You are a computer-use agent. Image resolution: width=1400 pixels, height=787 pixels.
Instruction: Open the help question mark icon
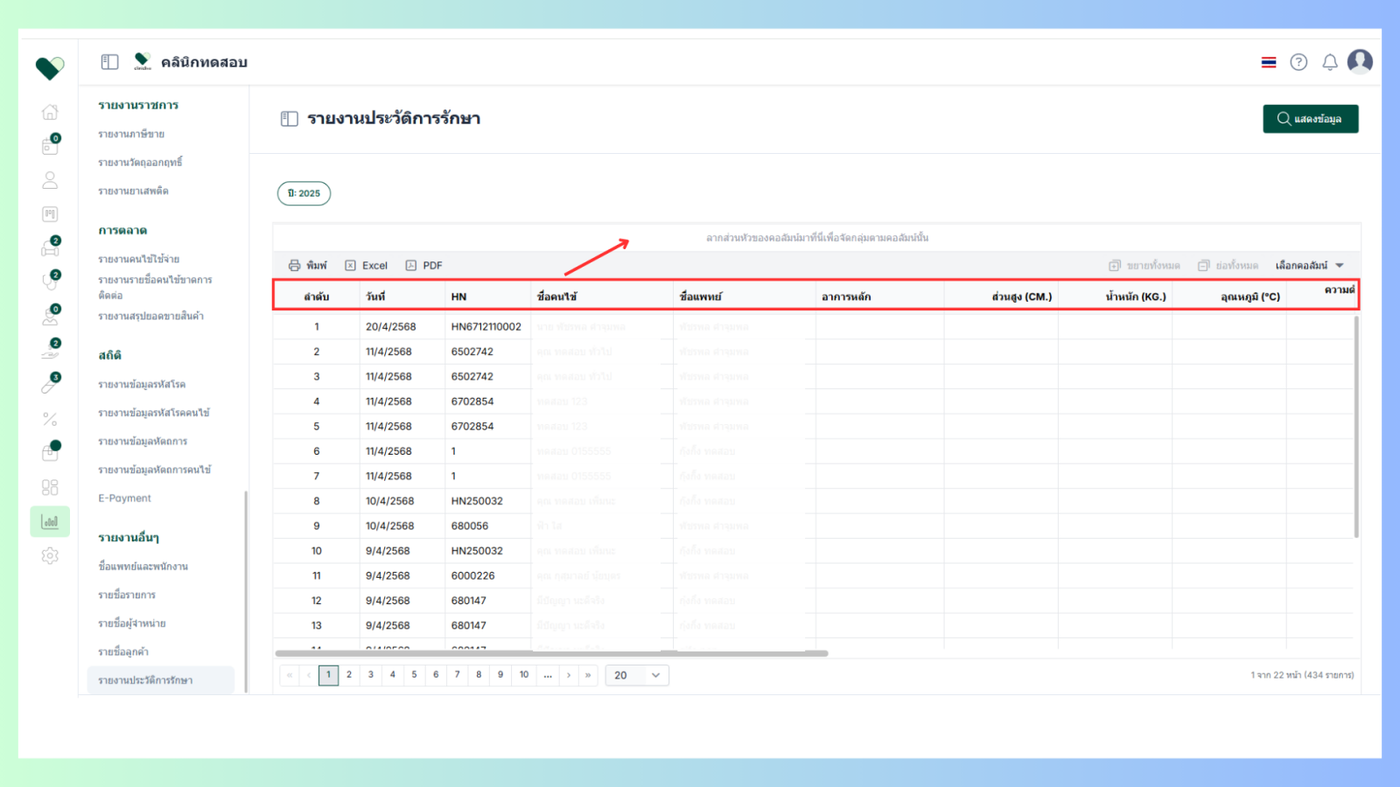tap(1298, 62)
